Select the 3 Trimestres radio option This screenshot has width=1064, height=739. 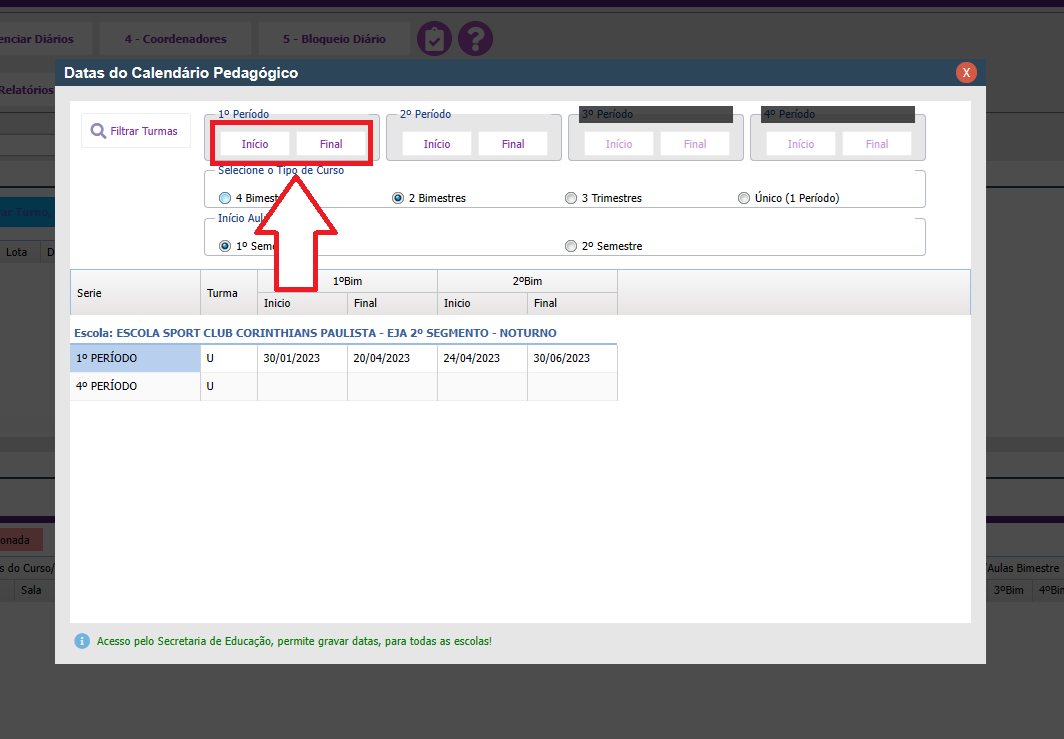coord(571,198)
